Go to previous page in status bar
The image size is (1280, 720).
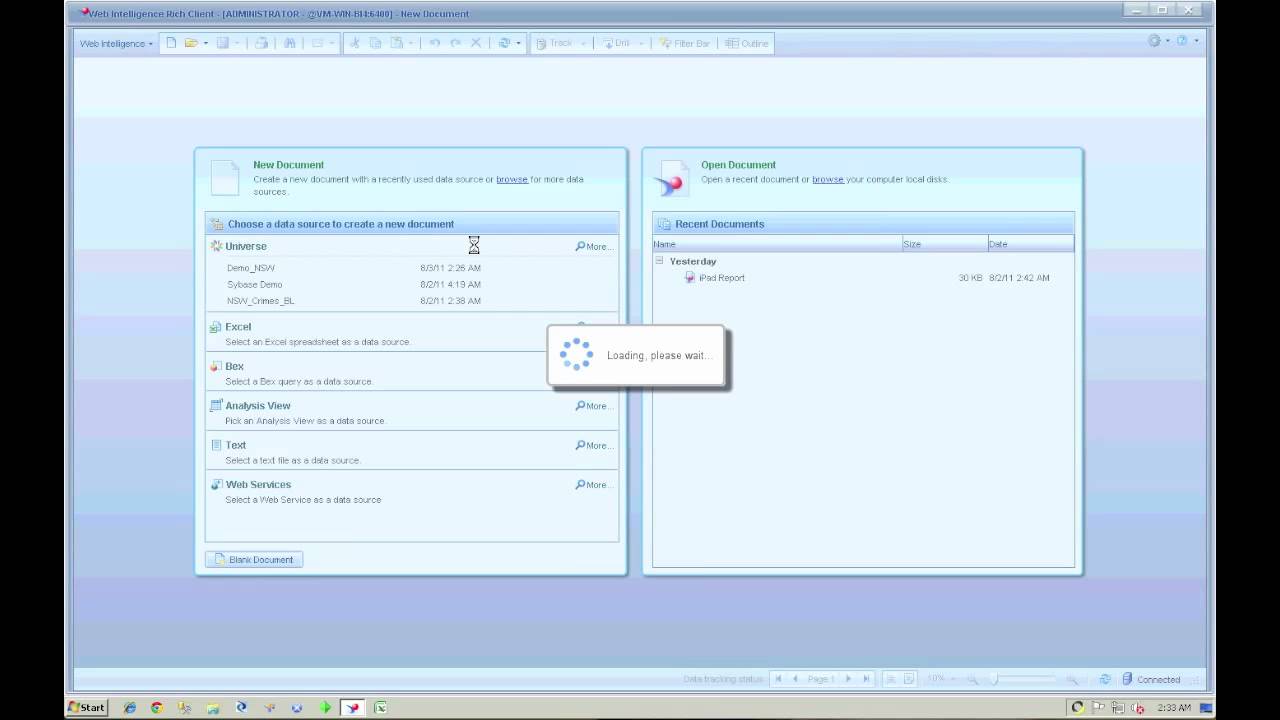click(796, 679)
